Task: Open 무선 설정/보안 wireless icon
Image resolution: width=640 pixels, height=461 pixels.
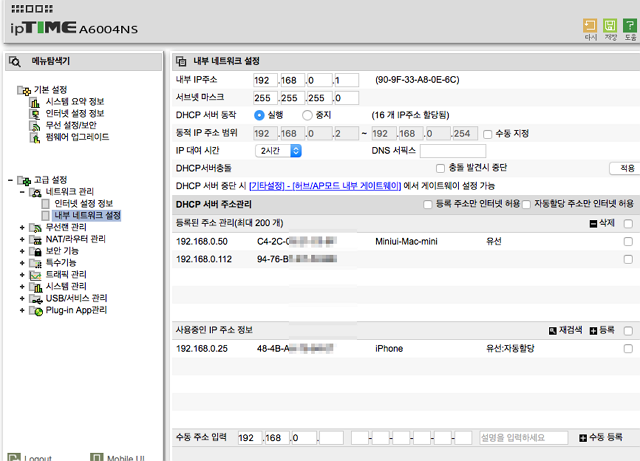Action: (x=35, y=126)
